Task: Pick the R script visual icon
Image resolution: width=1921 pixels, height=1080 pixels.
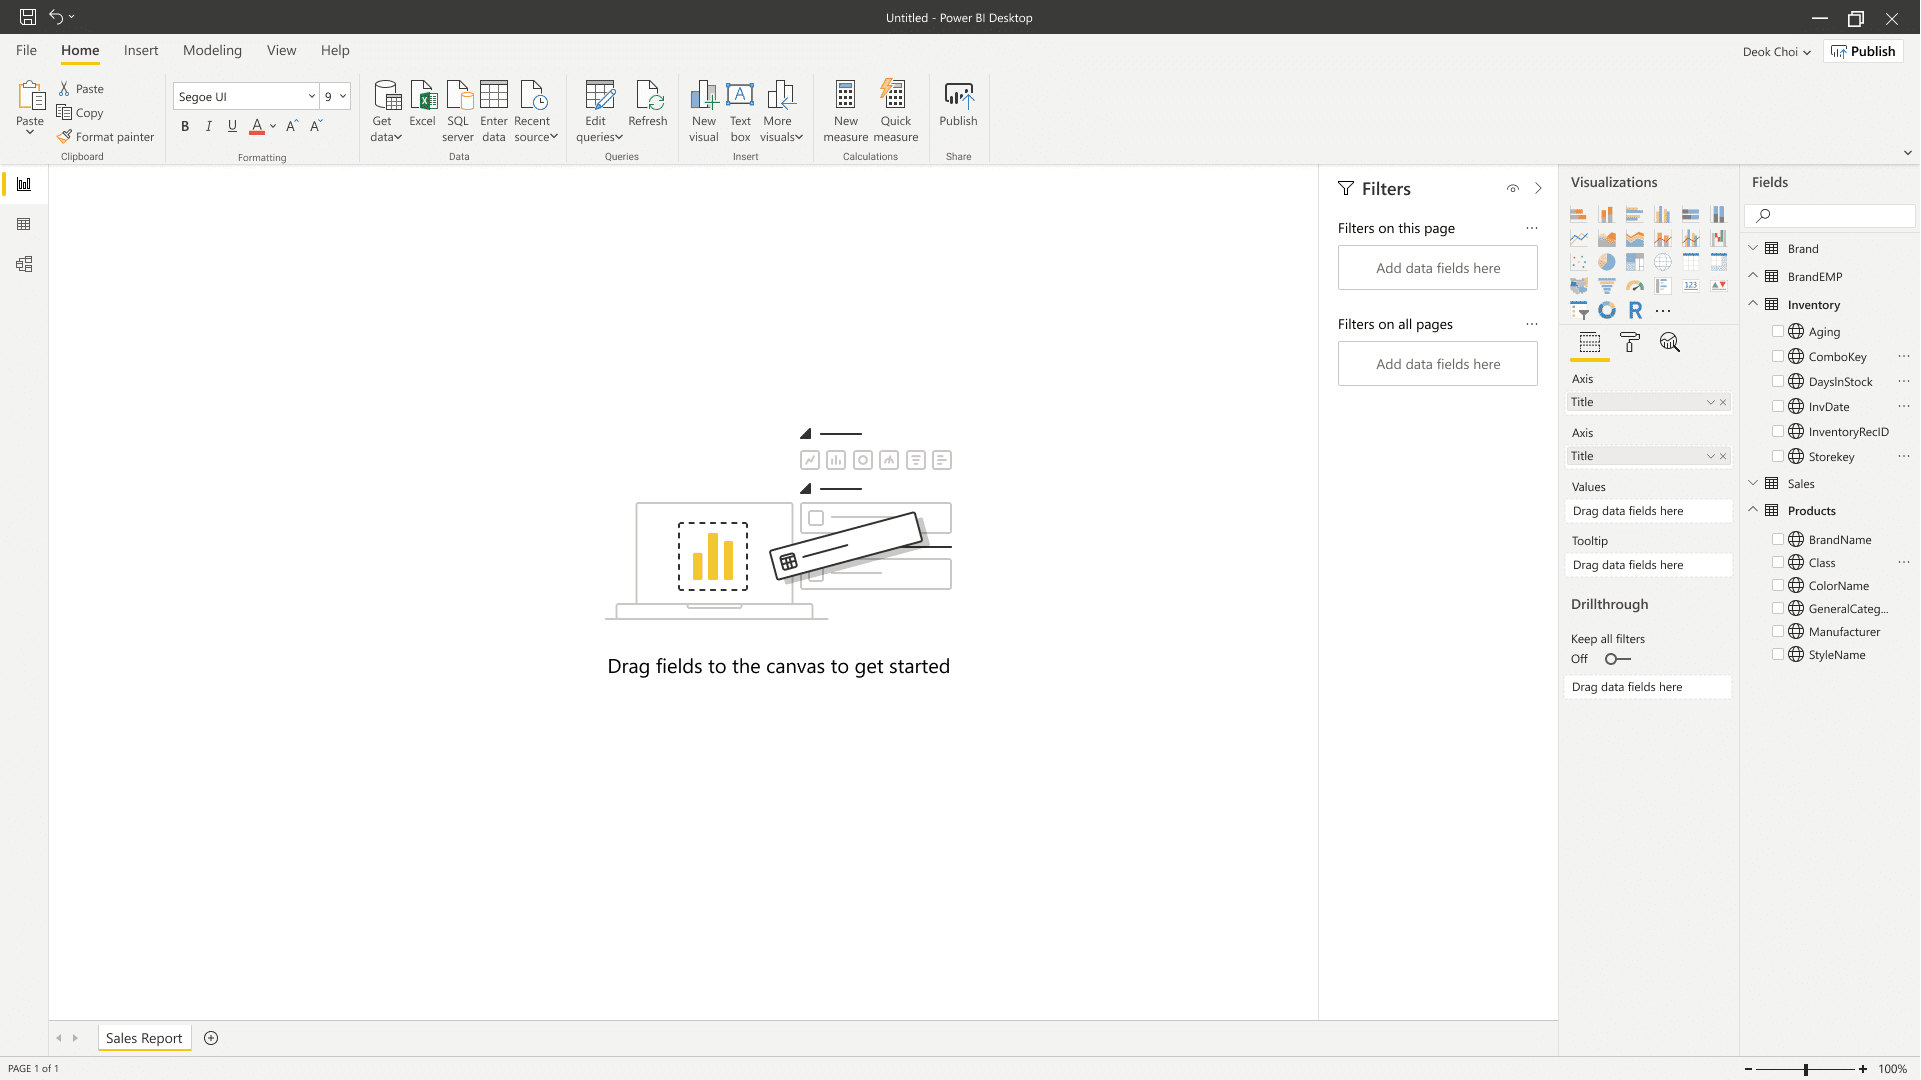Action: (x=1634, y=310)
